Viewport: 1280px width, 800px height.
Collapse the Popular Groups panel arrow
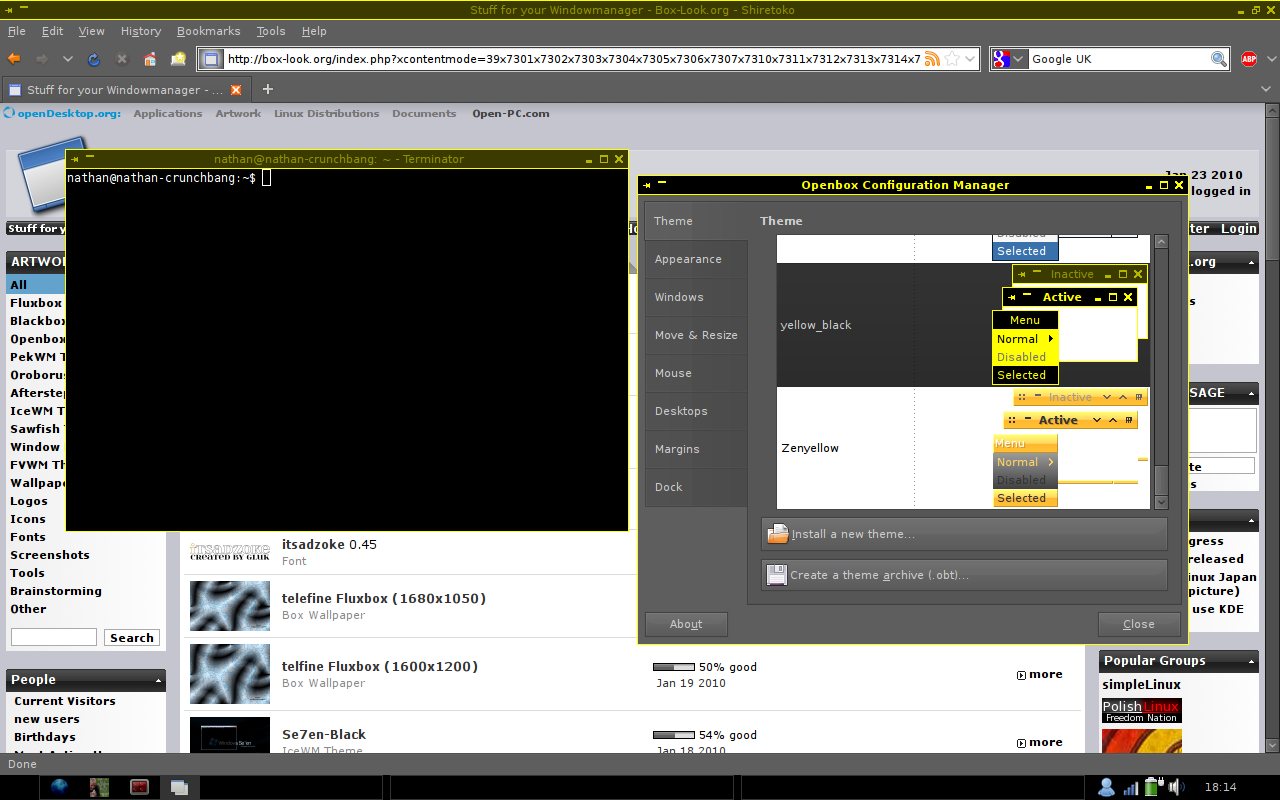(1252, 662)
